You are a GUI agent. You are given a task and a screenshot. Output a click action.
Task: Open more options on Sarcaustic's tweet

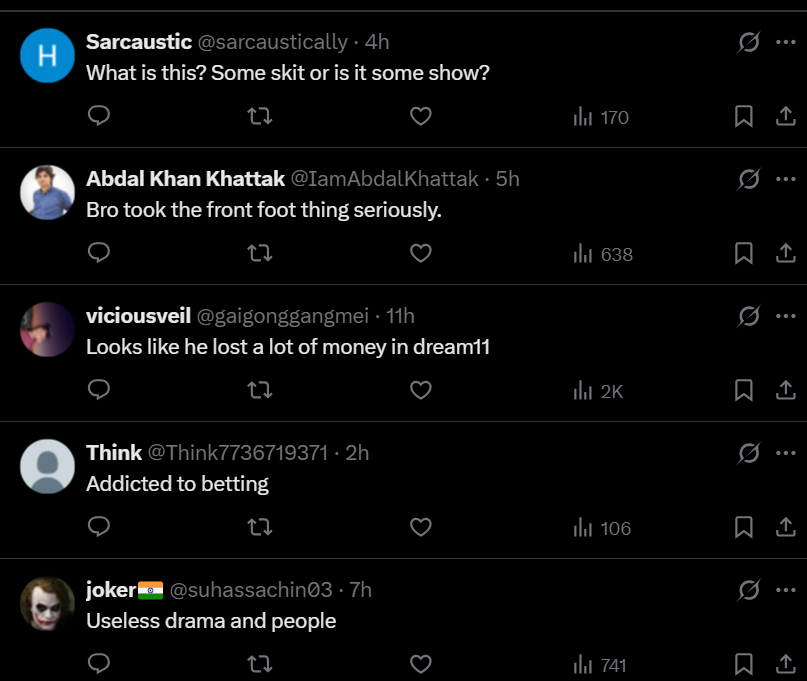point(785,42)
